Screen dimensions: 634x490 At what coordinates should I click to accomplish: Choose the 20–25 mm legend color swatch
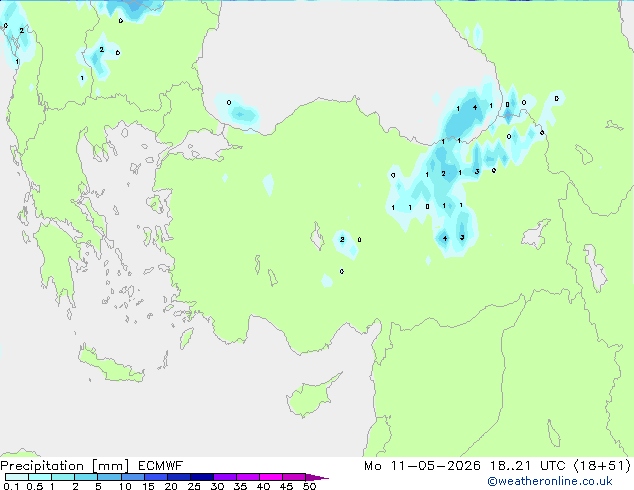click(178, 477)
